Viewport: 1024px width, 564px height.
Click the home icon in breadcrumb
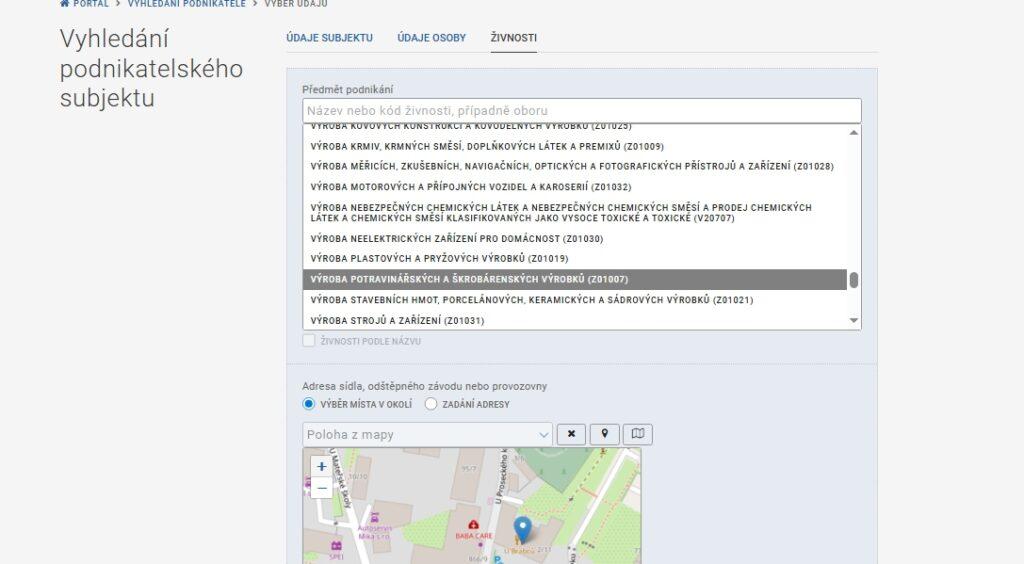tap(65, 4)
